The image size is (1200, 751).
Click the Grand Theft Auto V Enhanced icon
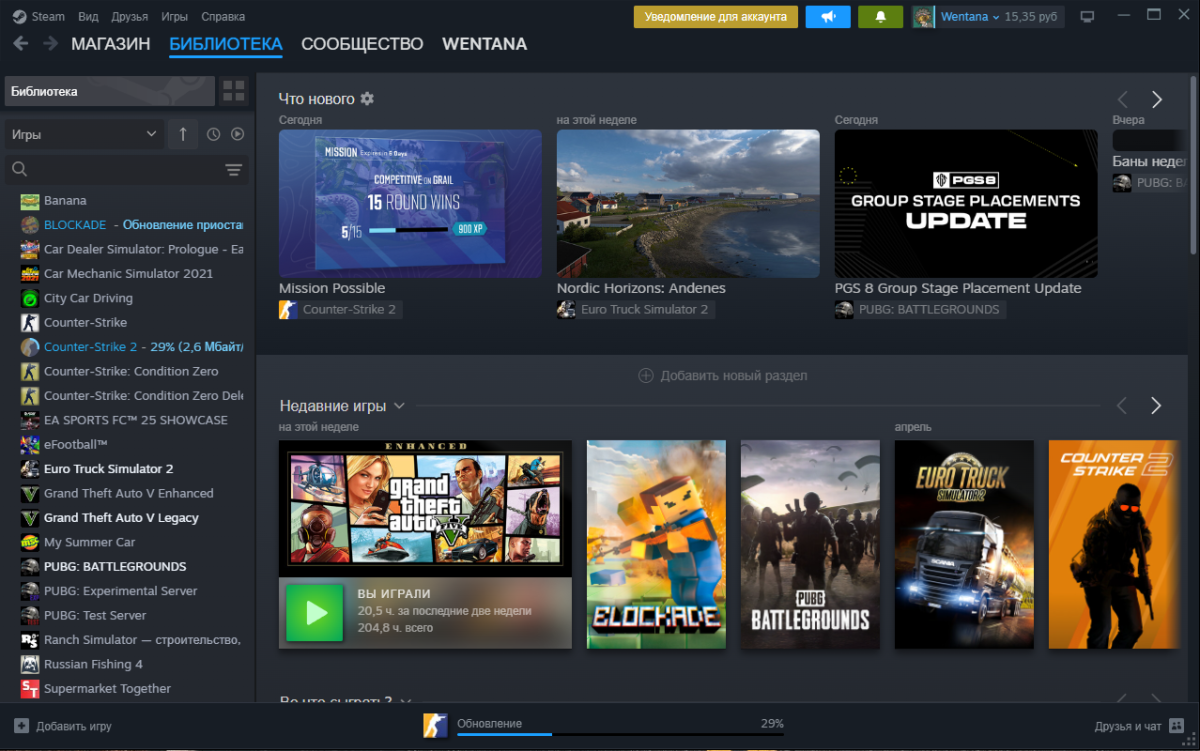pos(29,493)
